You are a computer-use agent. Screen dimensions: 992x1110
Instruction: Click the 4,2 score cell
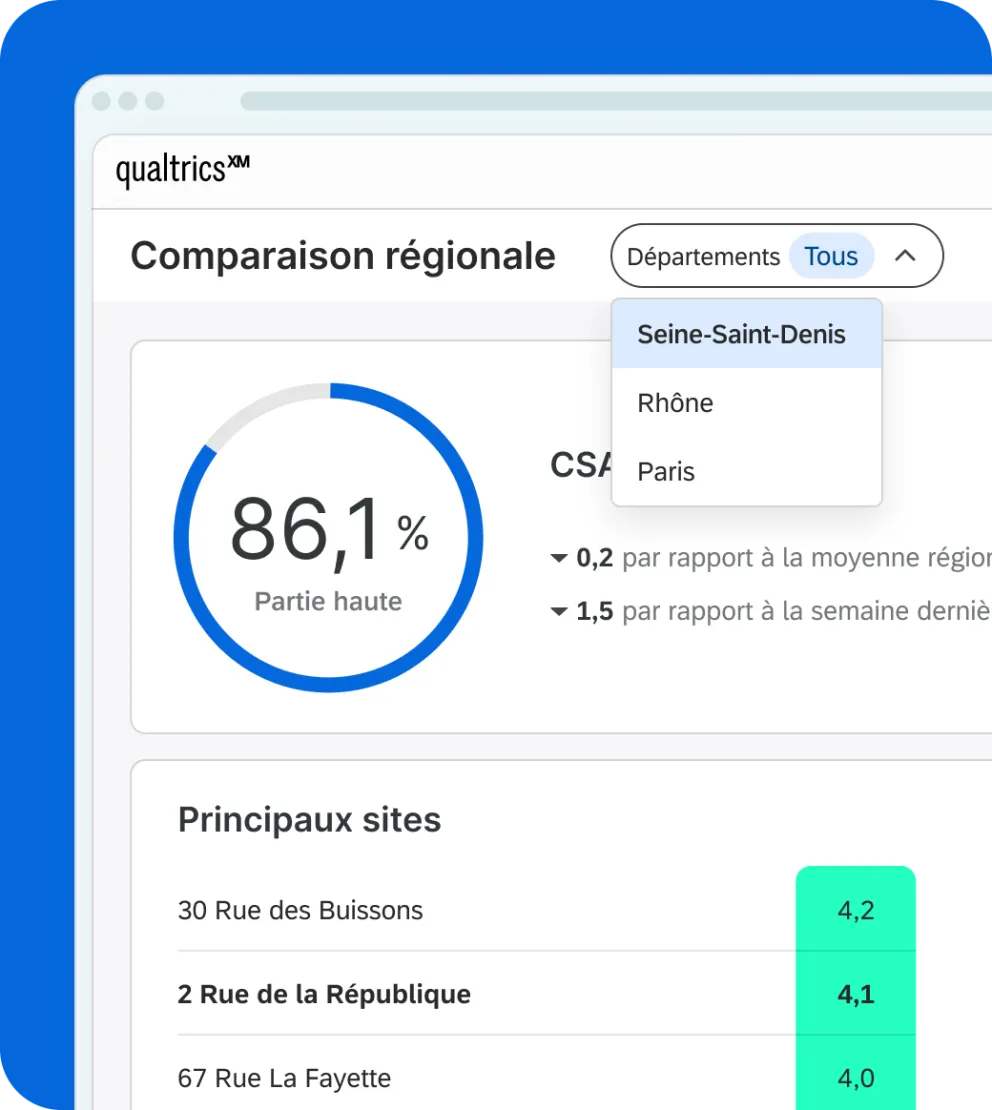(855, 910)
